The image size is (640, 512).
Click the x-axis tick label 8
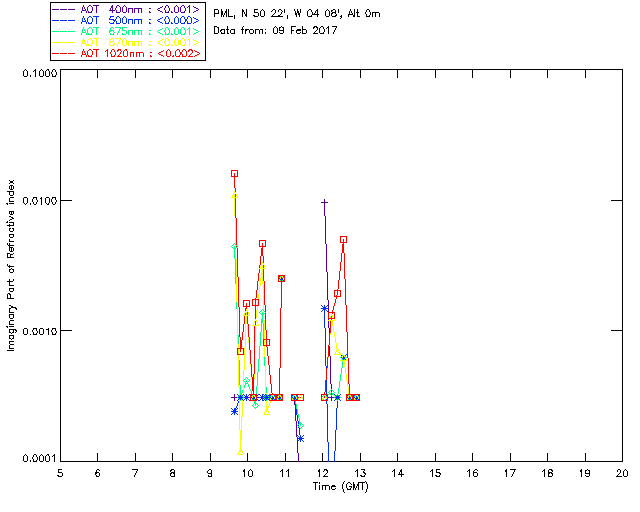coord(173,473)
